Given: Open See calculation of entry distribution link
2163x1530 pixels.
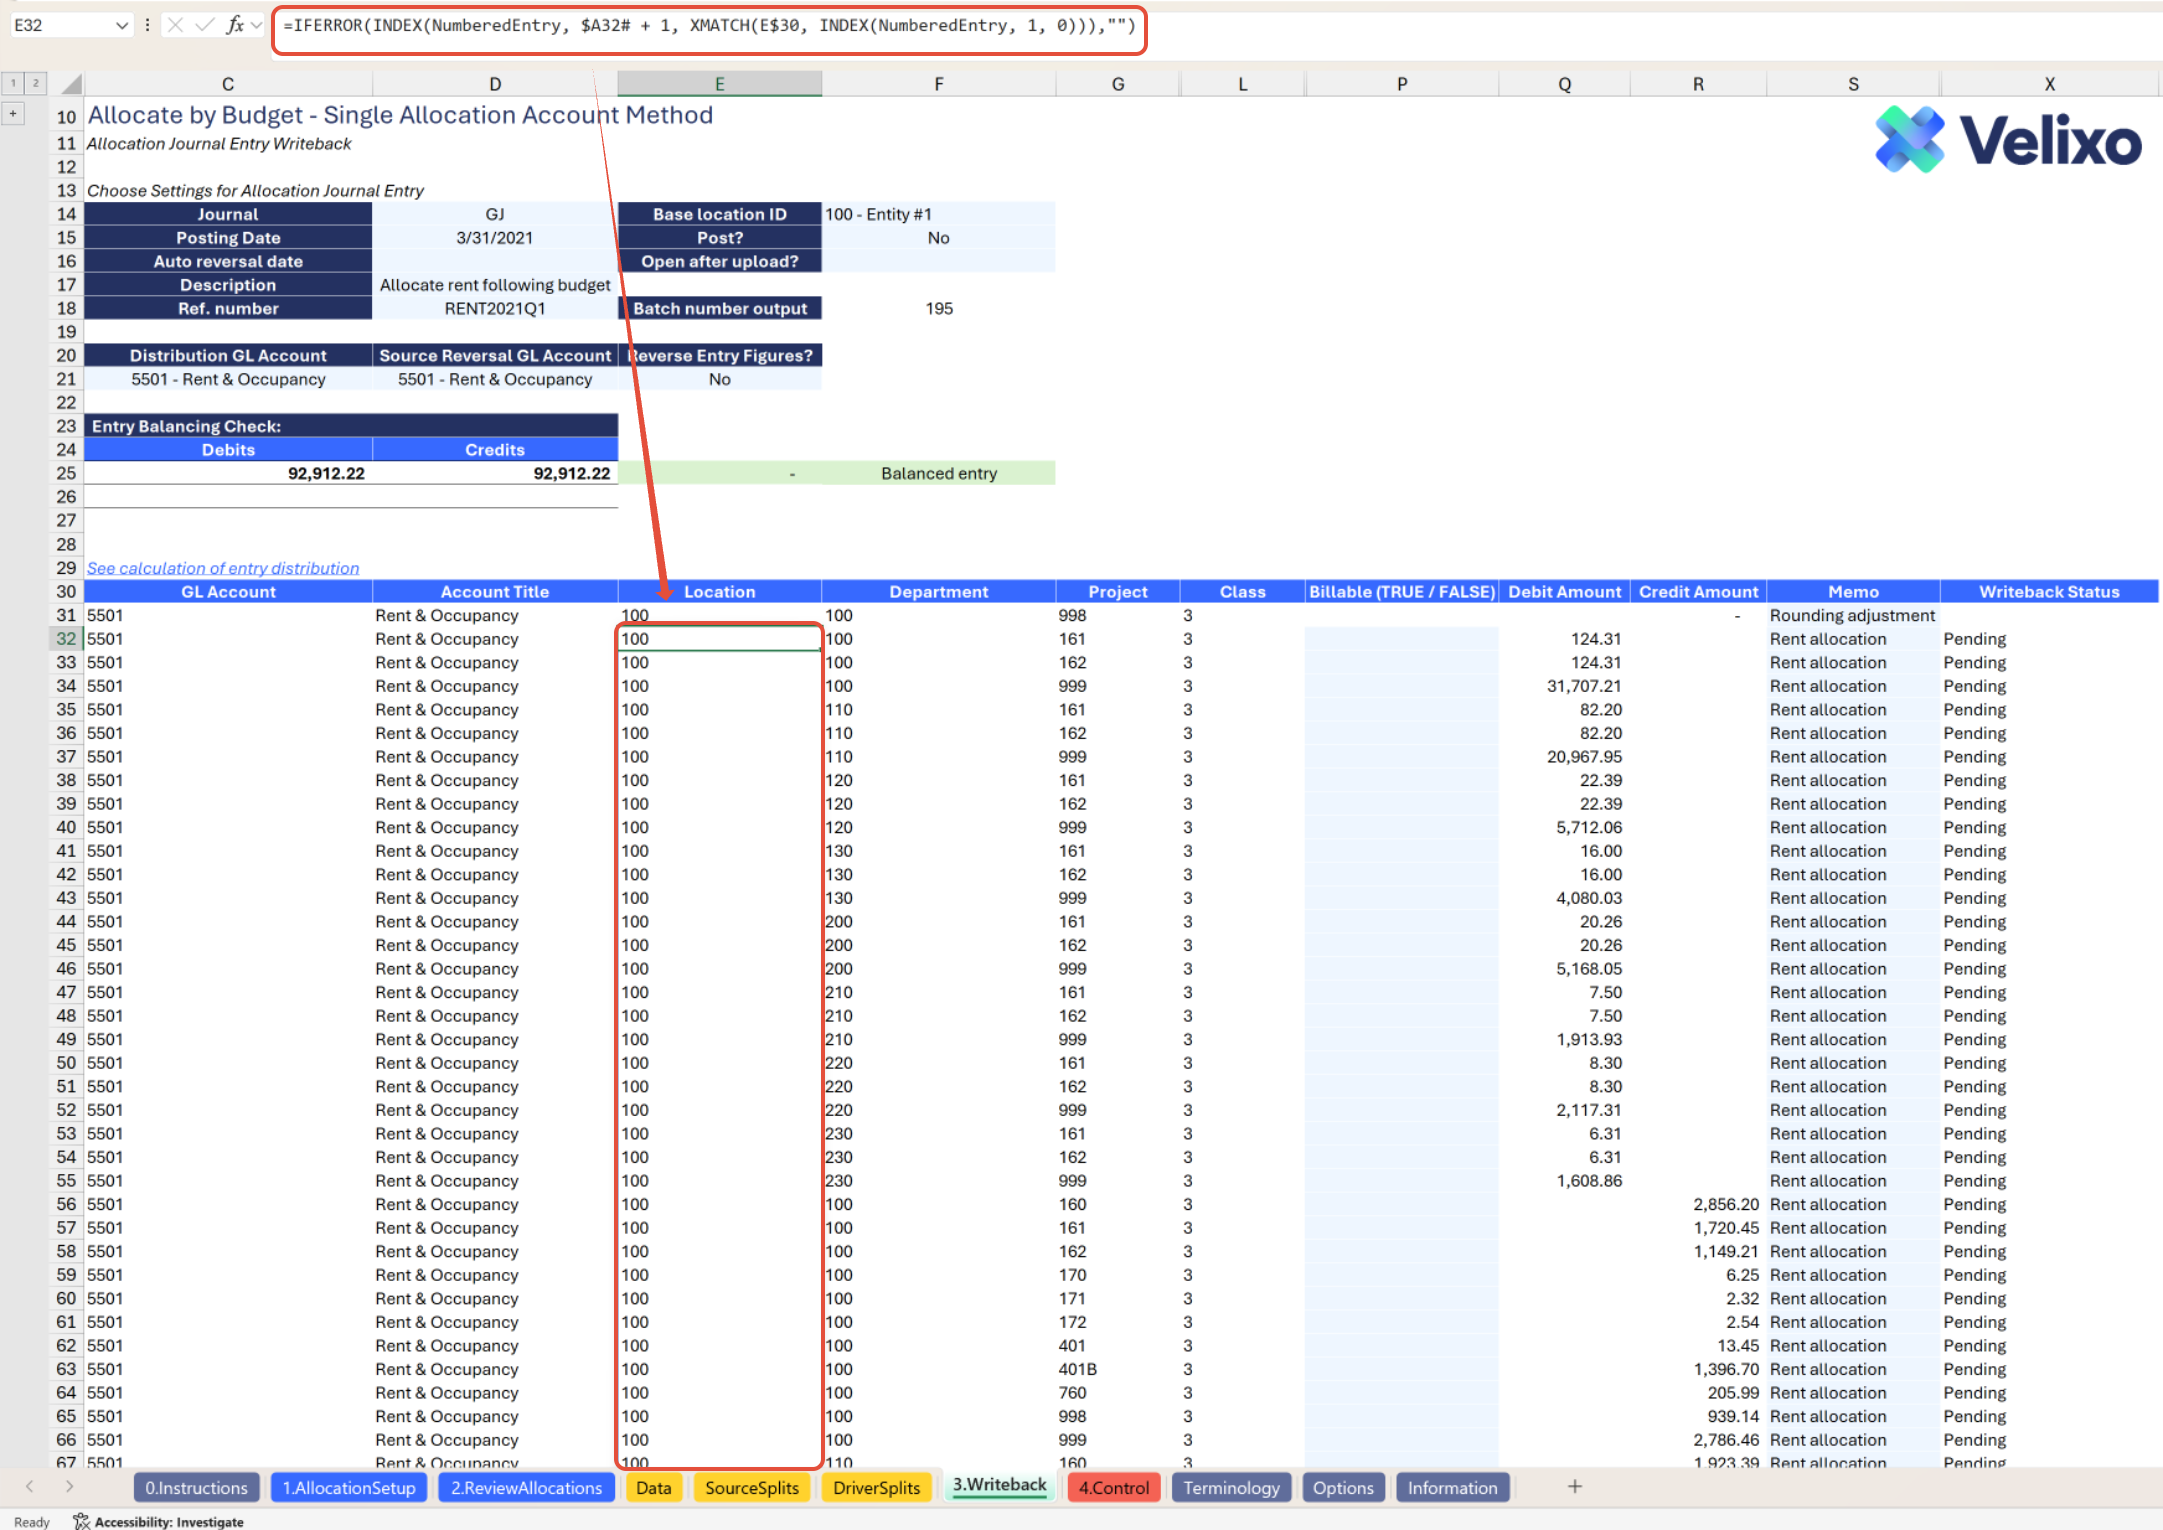Looking at the screenshot, I should 222,568.
